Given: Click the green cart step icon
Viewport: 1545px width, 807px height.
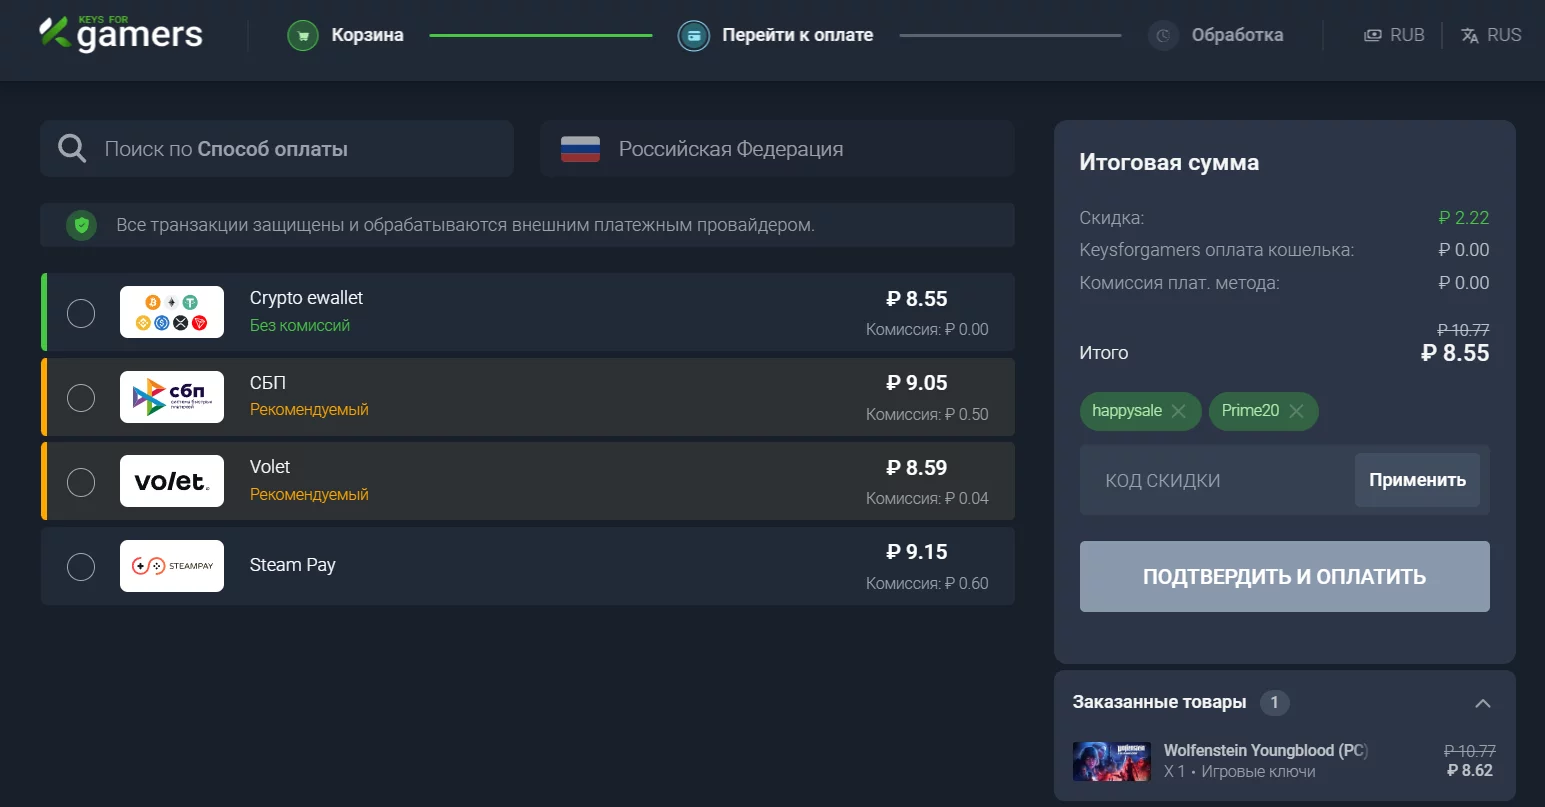Looking at the screenshot, I should point(302,36).
